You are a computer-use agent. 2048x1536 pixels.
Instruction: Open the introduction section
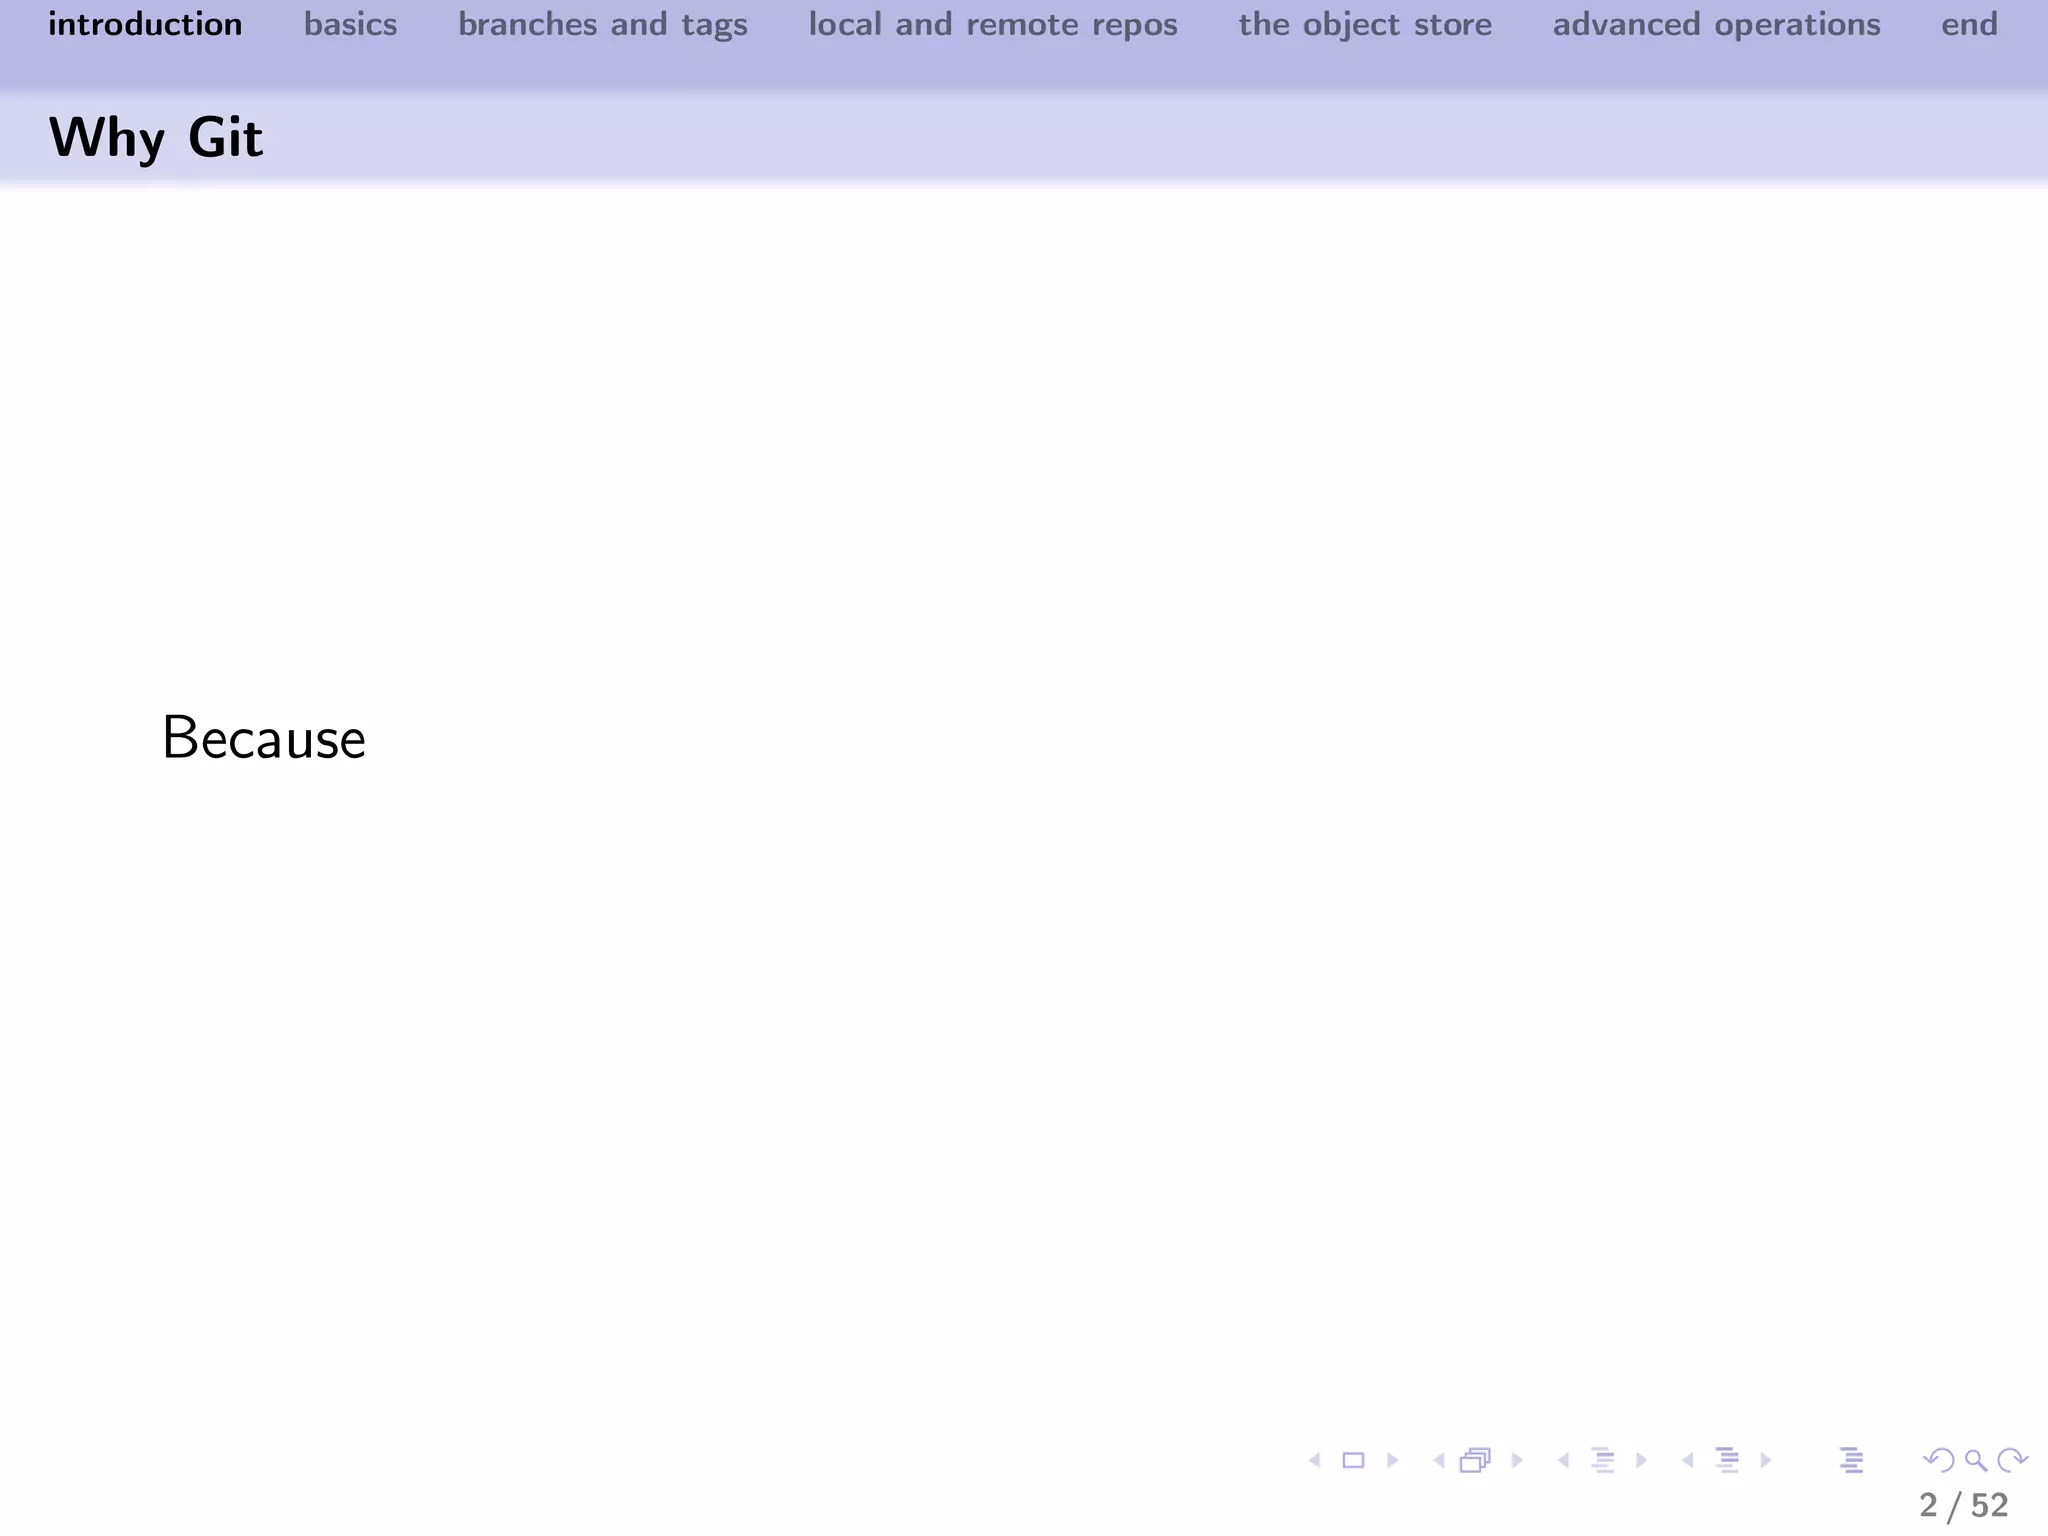(x=145, y=24)
